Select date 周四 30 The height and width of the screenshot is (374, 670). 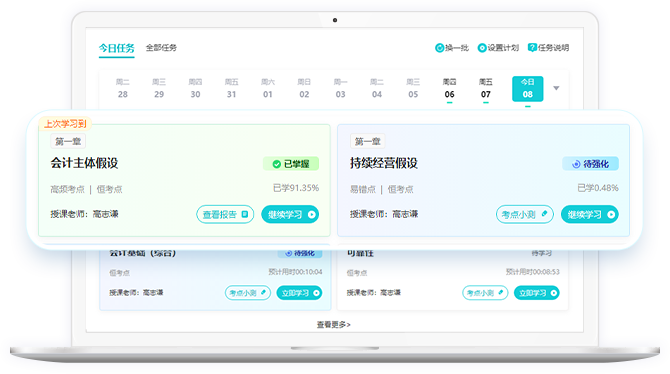tap(195, 88)
